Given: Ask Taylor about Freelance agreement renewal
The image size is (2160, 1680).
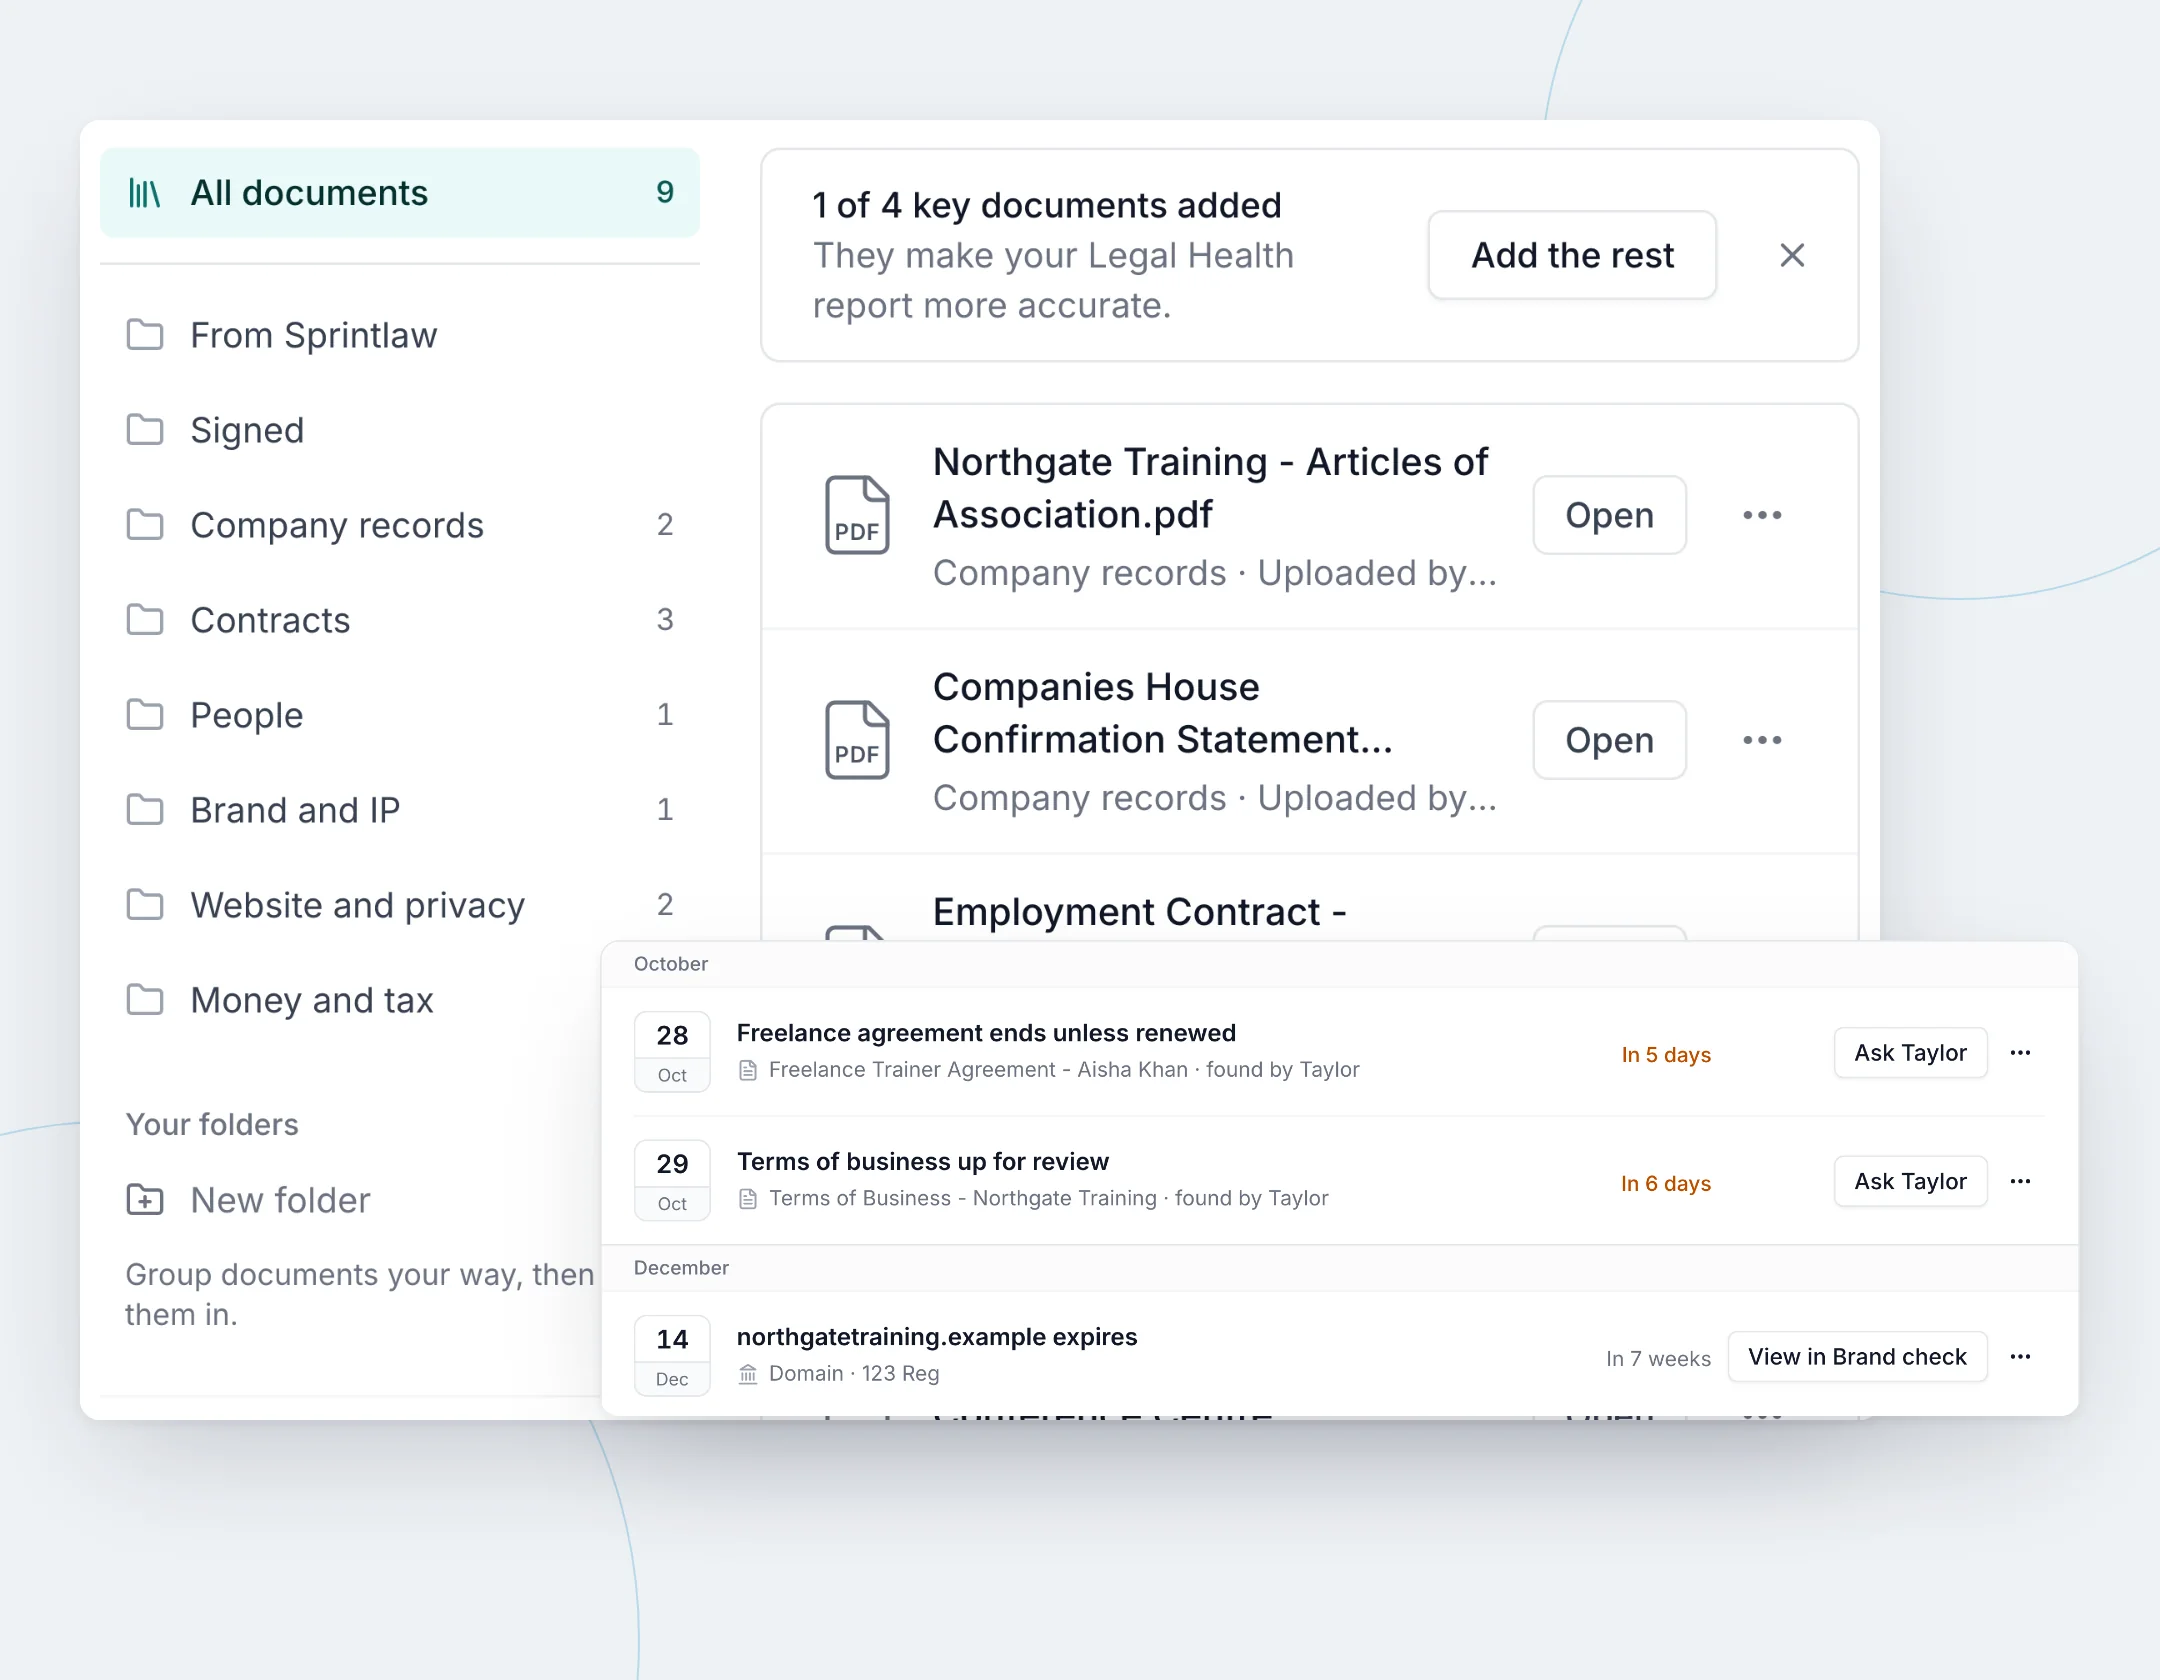Looking at the screenshot, I should point(1910,1053).
